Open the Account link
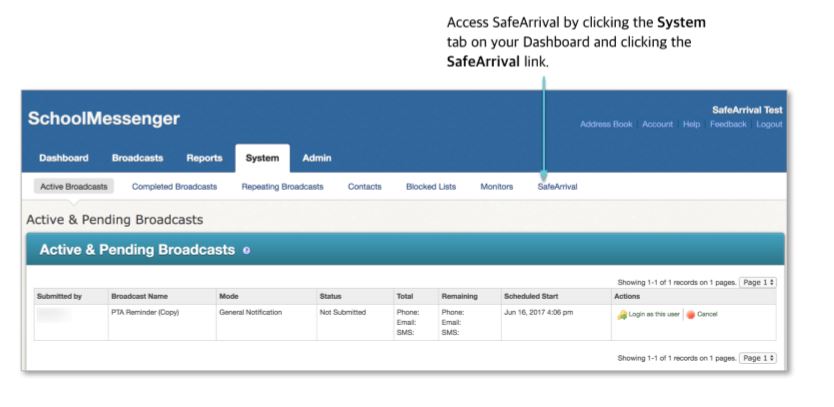Screen dimensions: 834x407 pos(657,124)
